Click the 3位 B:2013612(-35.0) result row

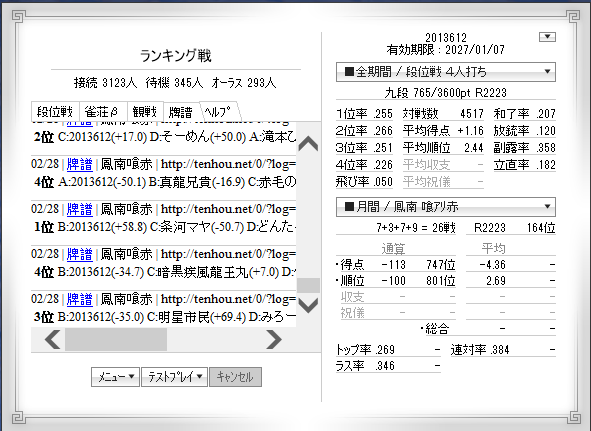click(165, 317)
